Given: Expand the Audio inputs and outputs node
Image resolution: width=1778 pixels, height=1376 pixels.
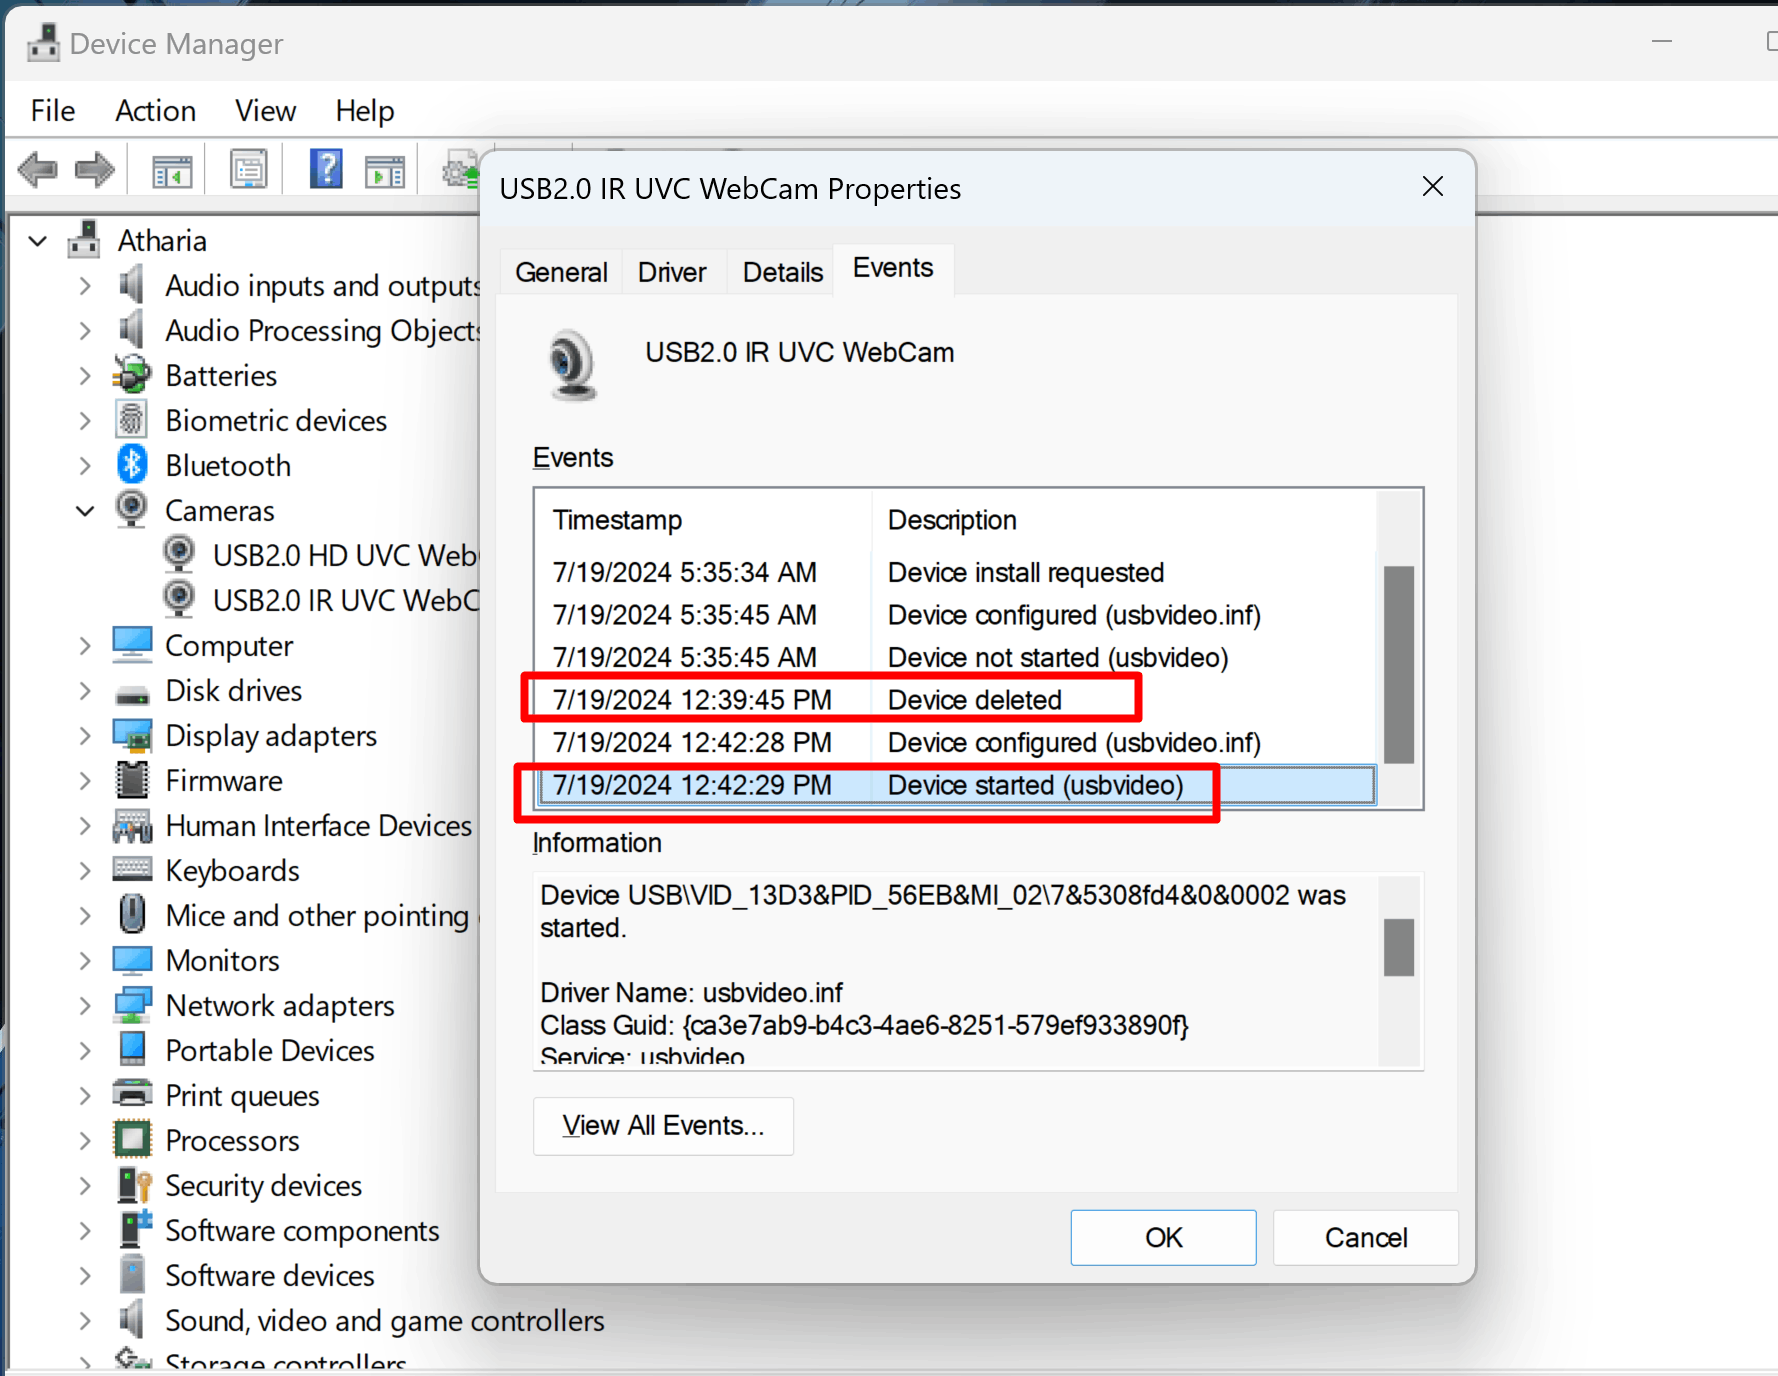Looking at the screenshot, I should click(x=85, y=286).
